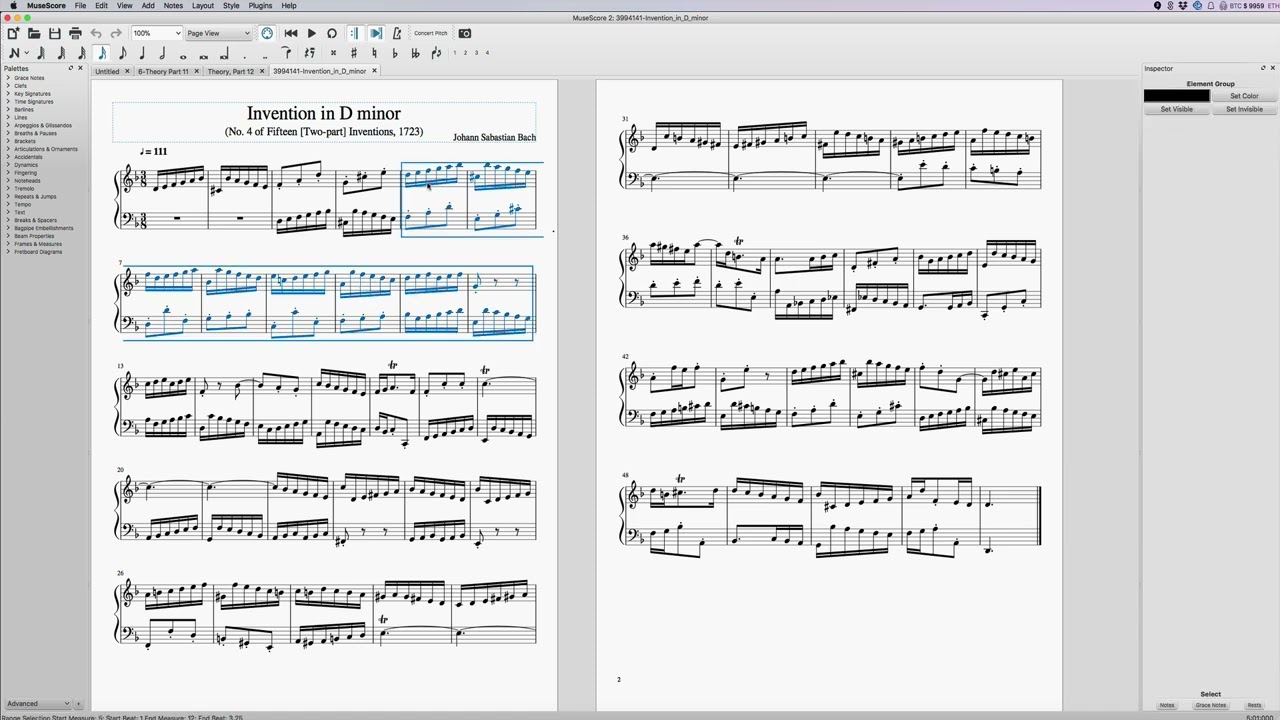Switch to 6-Theory Part 11 tab
Screen dimensions: 1280x720
point(163,72)
